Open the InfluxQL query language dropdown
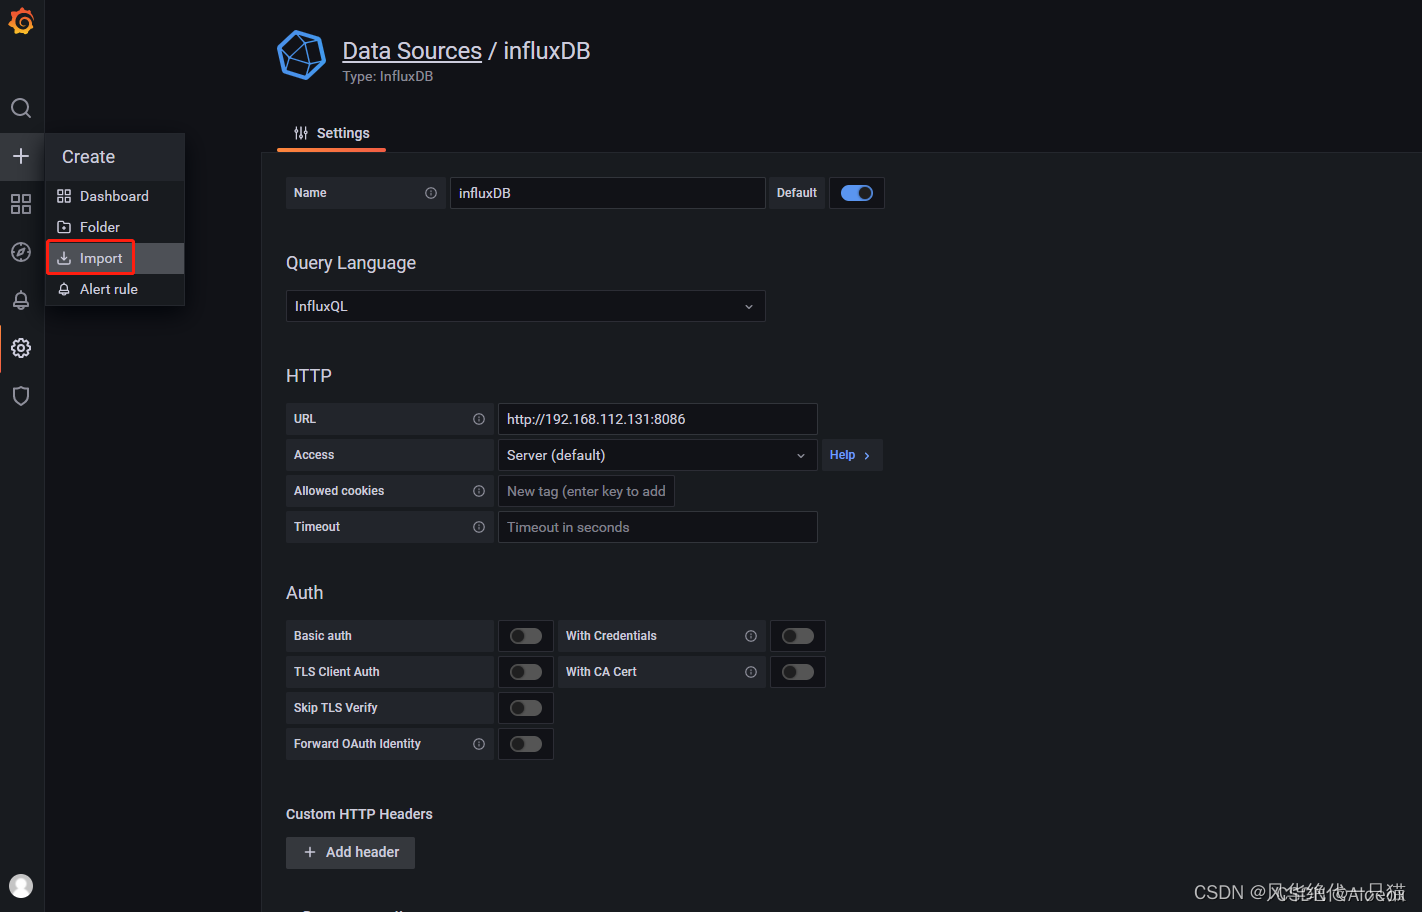 [526, 306]
